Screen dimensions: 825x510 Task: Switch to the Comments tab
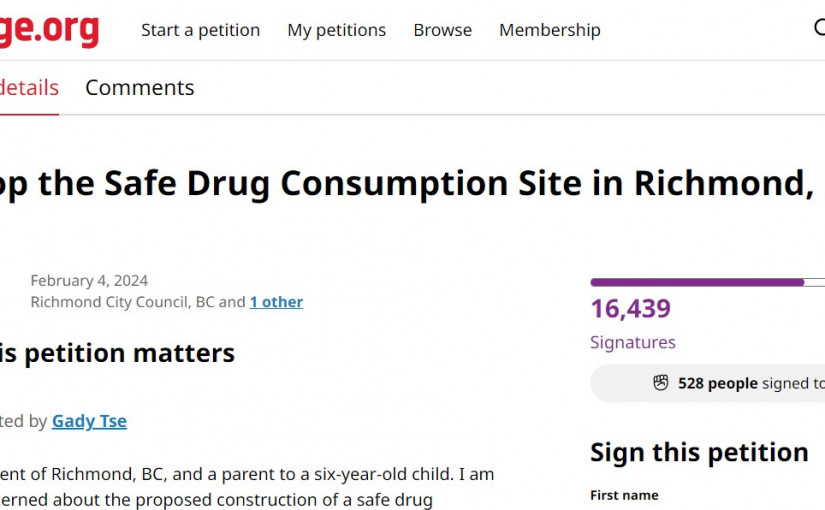click(x=139, y=88)
